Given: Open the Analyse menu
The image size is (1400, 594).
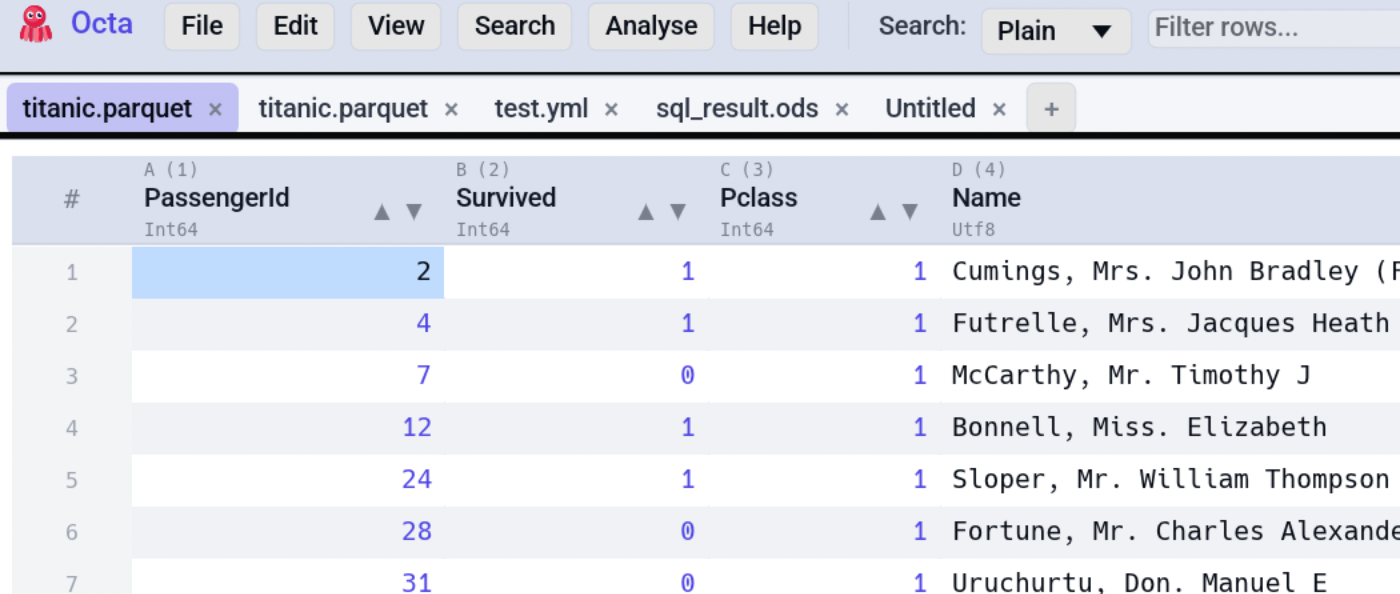Looking at the screenshot, I should coord(651,26).
